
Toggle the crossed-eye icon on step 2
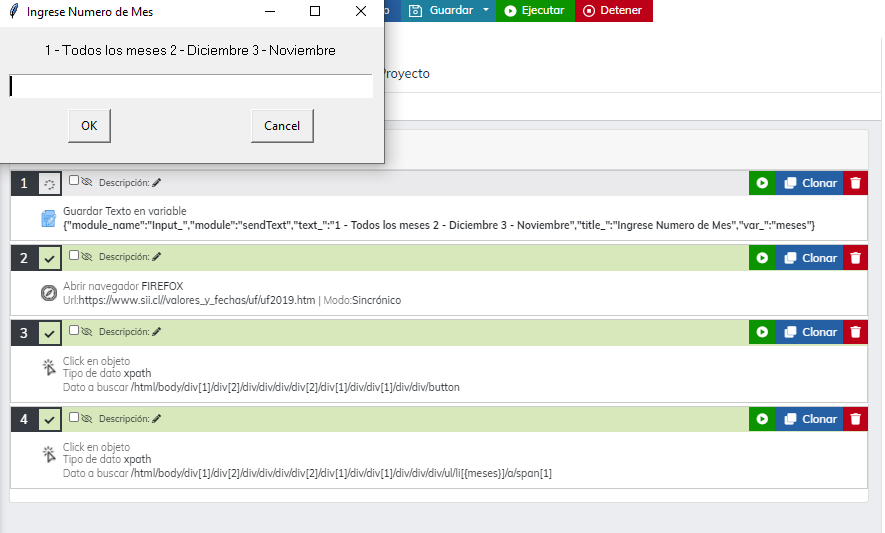(86, 257)
